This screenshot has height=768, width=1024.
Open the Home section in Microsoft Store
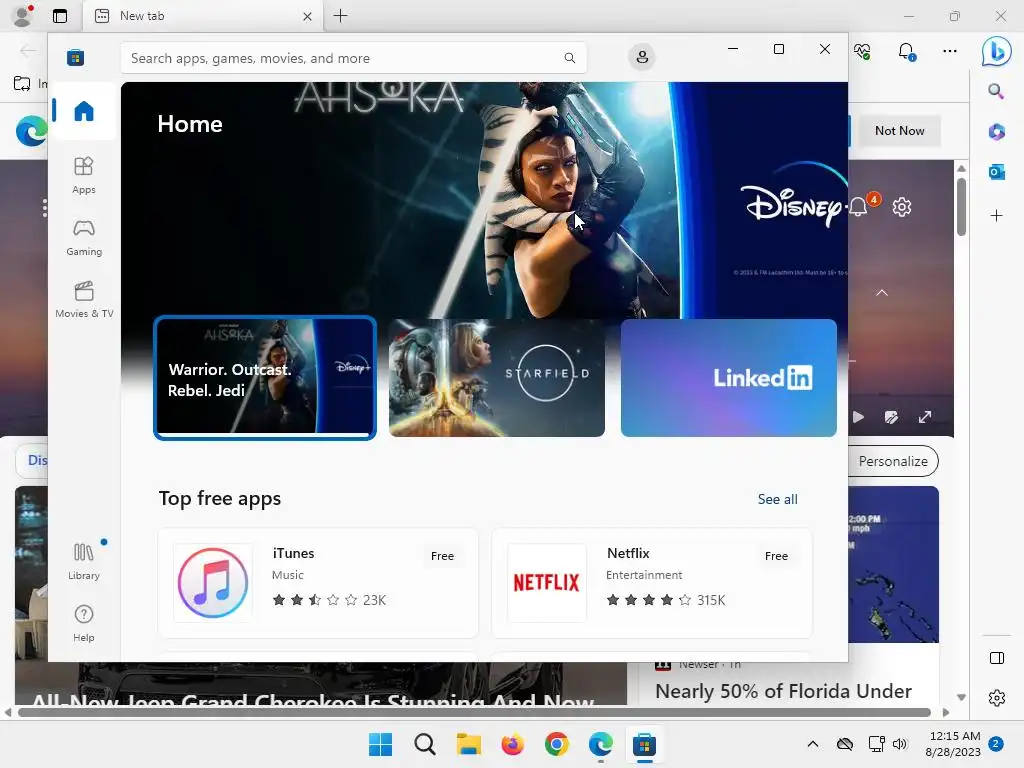click(84, 111)
